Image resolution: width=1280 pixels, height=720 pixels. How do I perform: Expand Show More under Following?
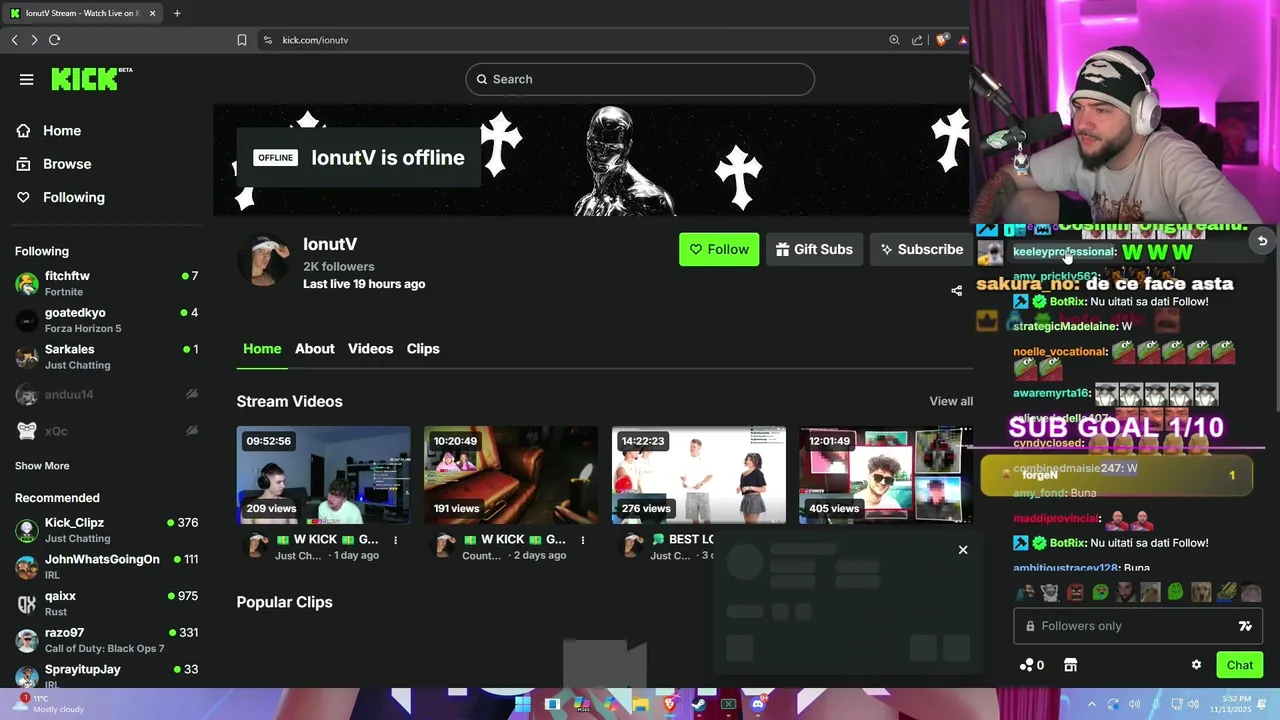[x=42, y=466]
